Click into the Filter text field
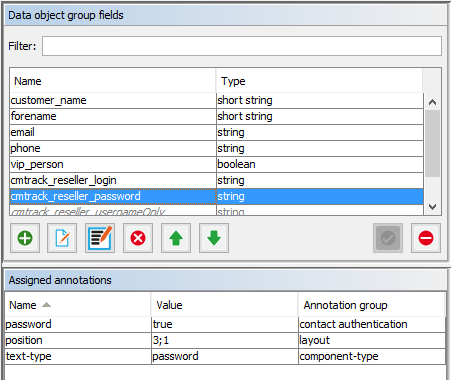The width and height of the screenshot is (451, 380). pos(242,46)
